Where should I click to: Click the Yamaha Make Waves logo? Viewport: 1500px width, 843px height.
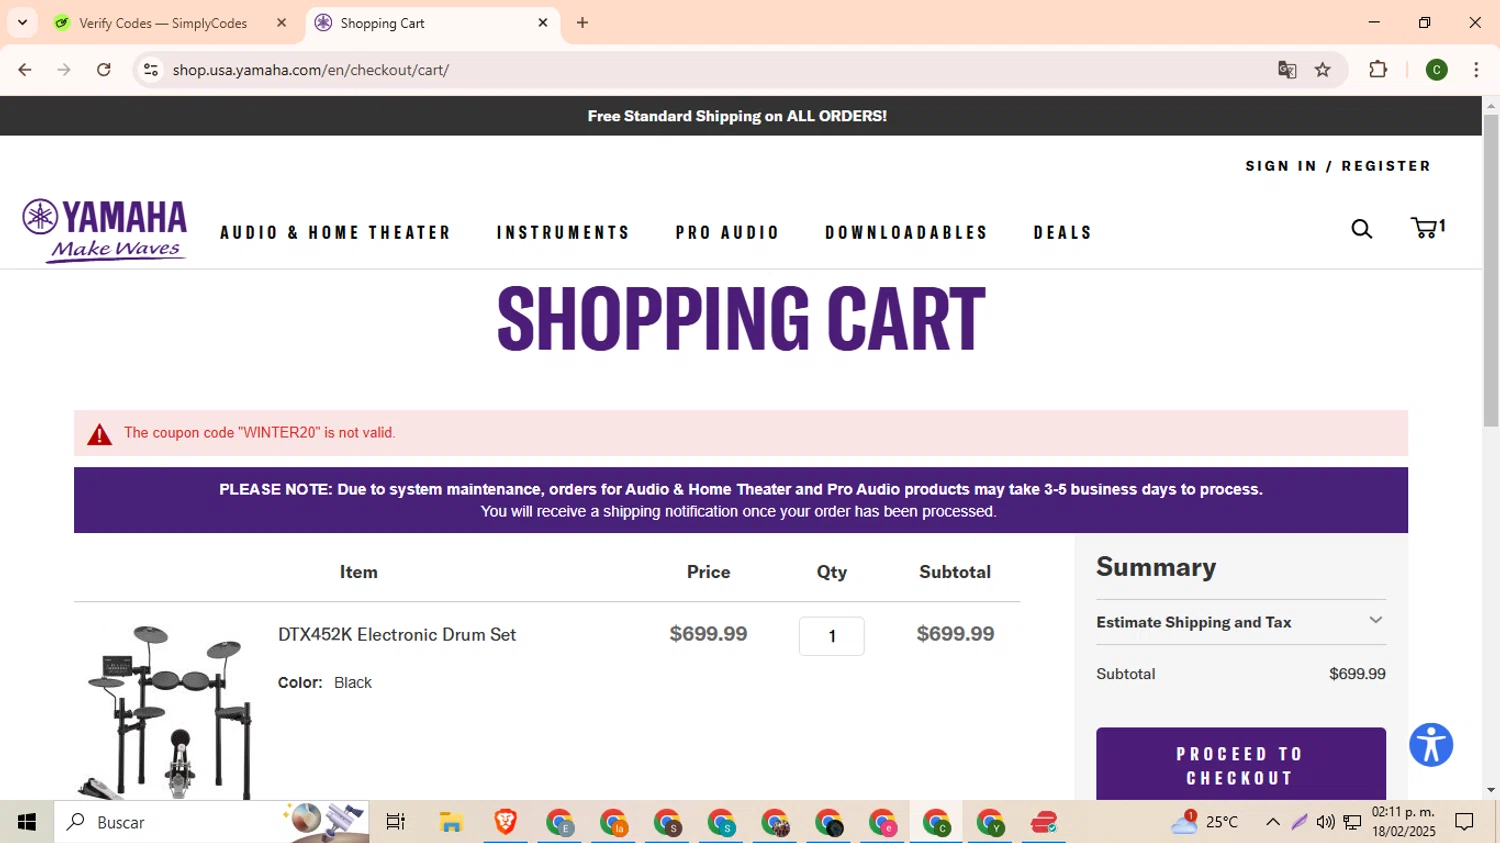pos(105,230)
